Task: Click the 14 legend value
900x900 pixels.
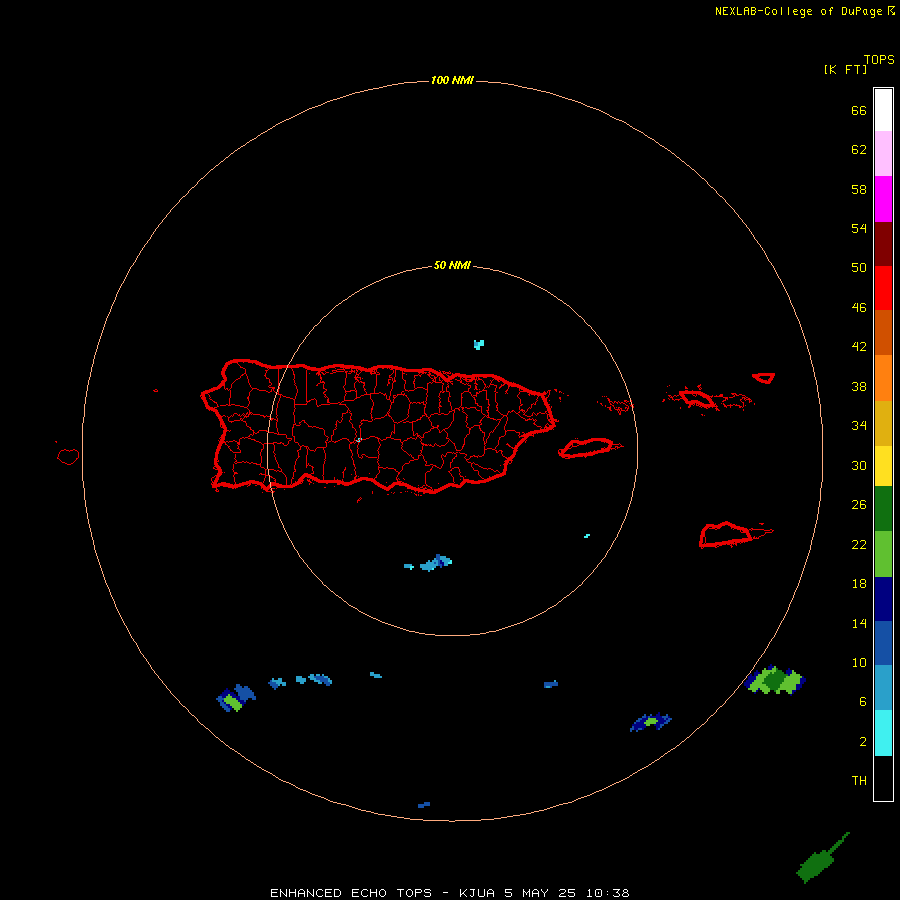Action: (x=859, y=623)
